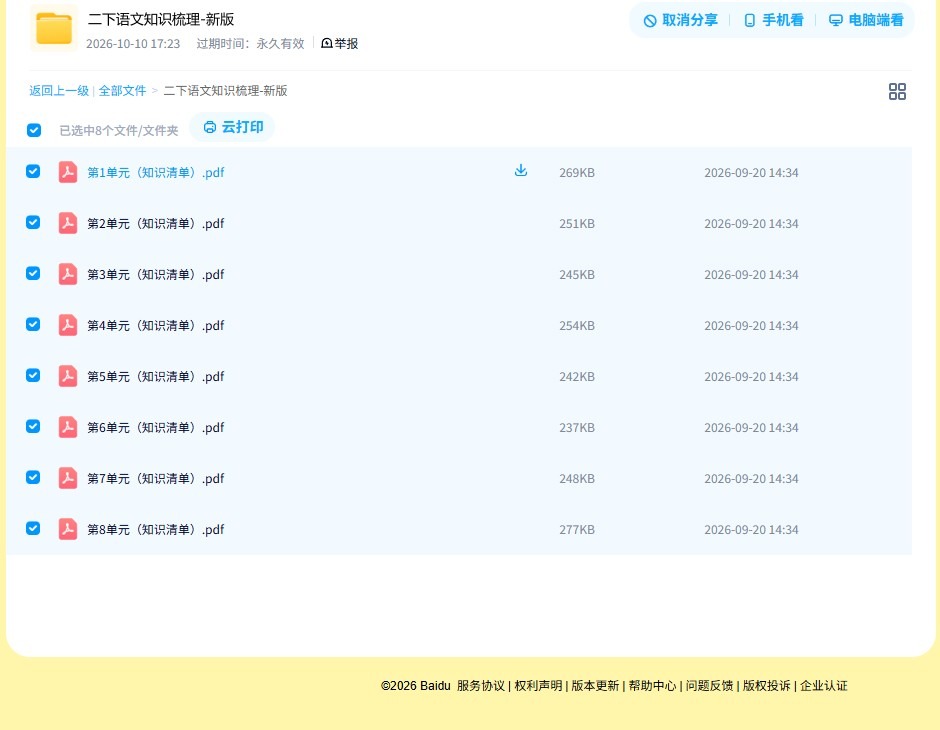Click the 云打印 cloud print button
Screen dimensions: 940x730
point(233,127)
